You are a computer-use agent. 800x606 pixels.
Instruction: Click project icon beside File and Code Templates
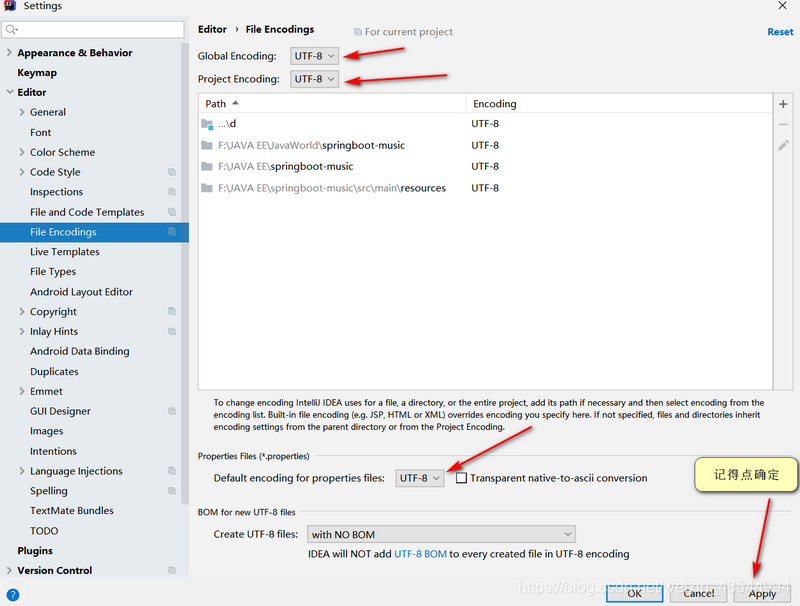(x=172, y=212)
